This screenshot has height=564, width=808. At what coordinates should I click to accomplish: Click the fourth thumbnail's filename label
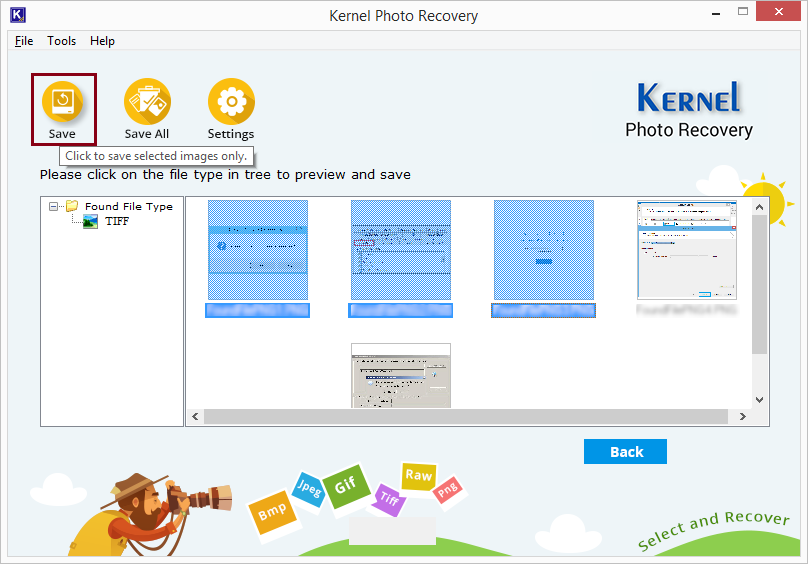coord(687,310)
